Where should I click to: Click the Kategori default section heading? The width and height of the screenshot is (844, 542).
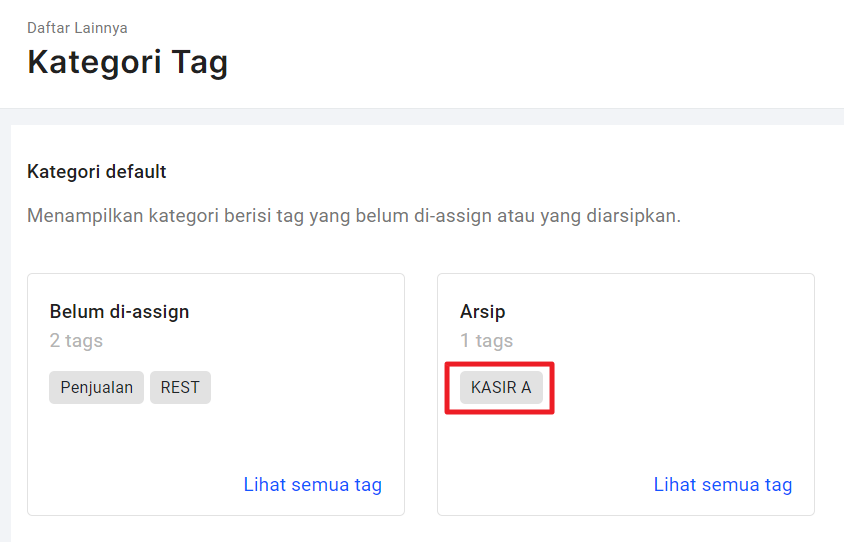point(96,172)
